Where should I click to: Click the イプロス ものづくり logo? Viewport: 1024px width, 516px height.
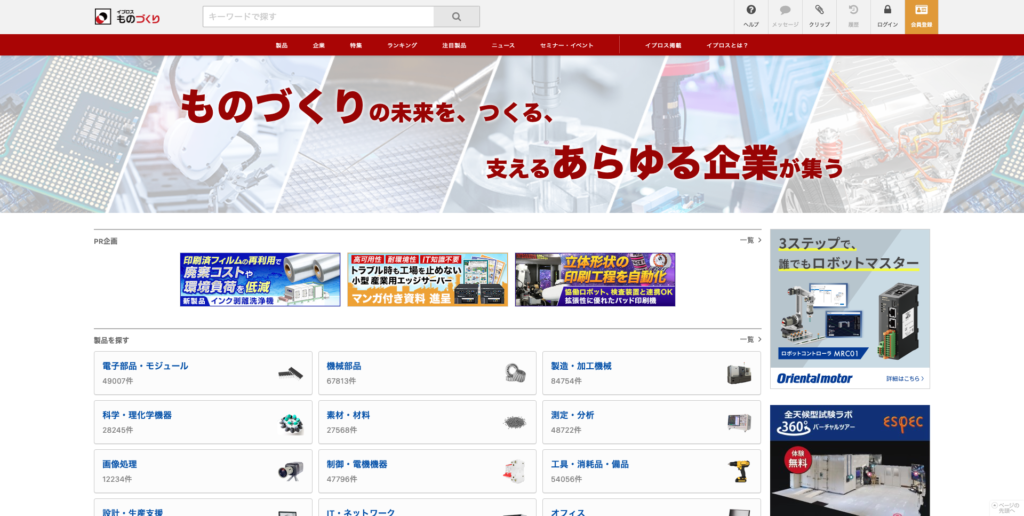click(127, 16)
